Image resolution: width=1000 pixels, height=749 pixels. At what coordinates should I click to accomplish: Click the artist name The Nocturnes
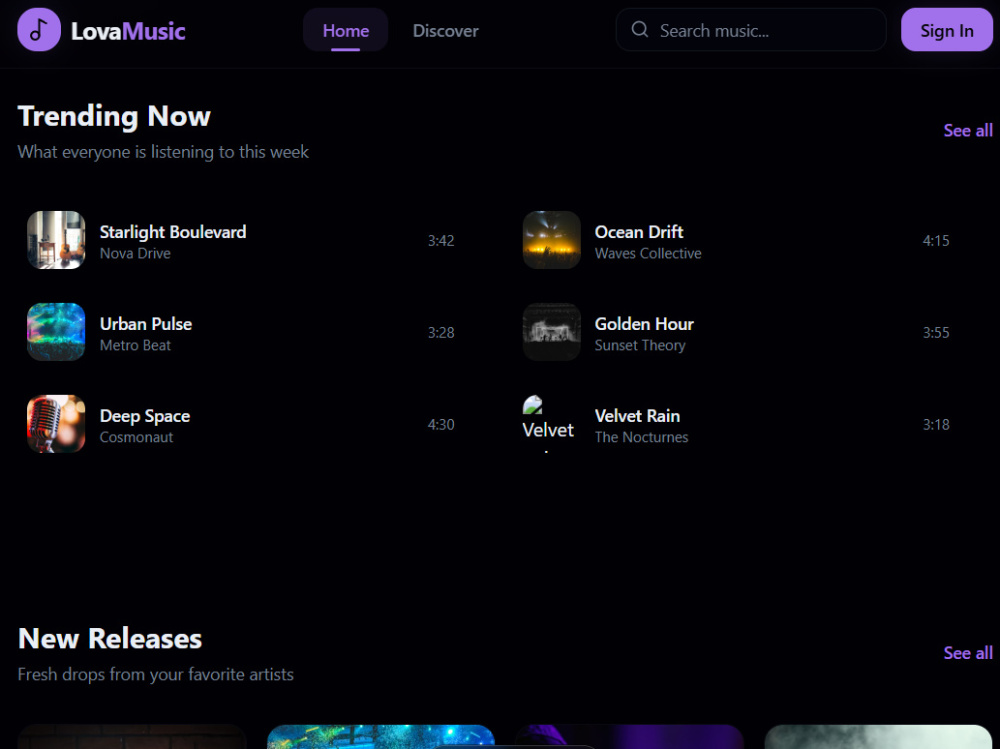coord(642,437)
